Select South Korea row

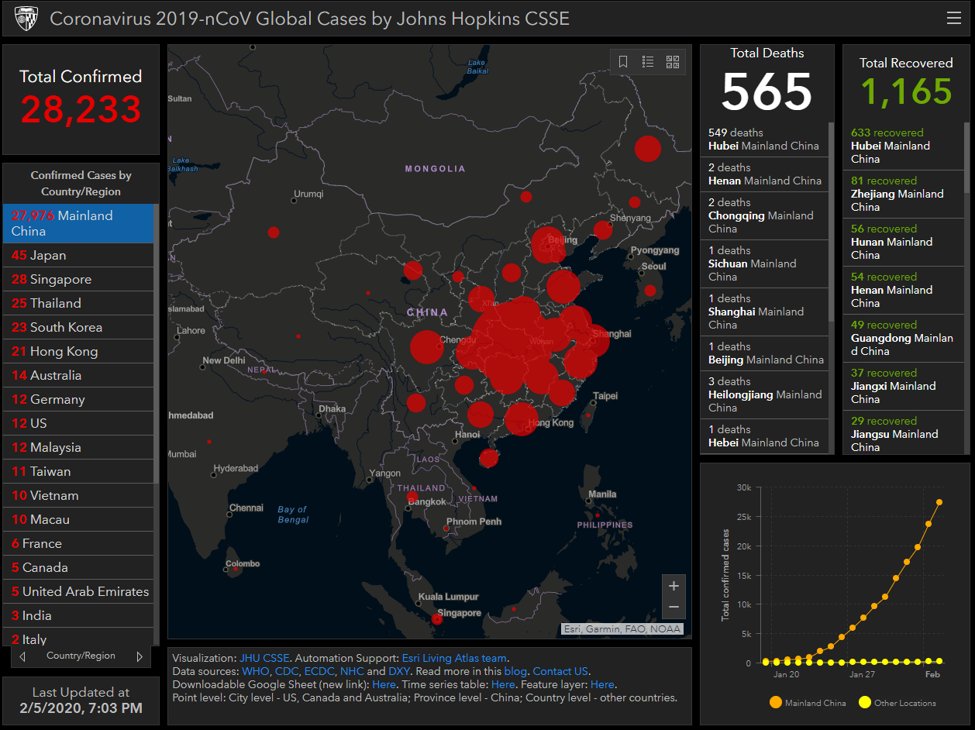click(x=78, y=327)
